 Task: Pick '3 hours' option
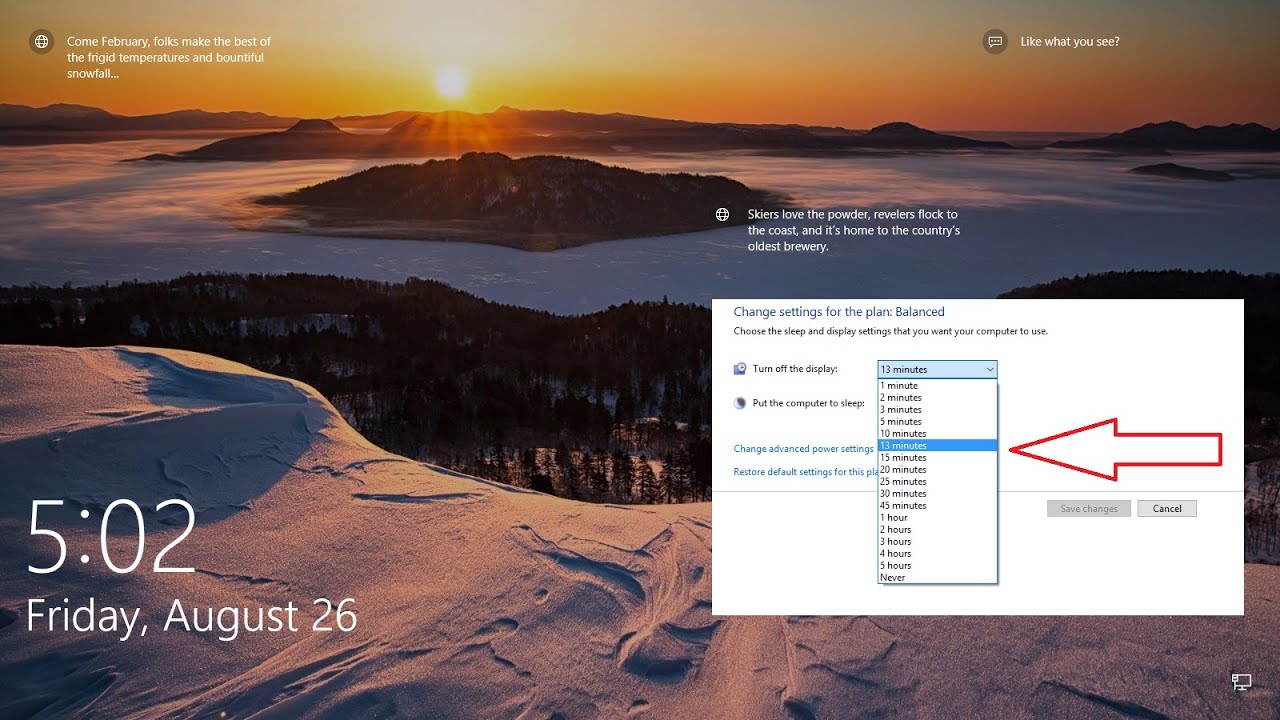pyautogui.click(x=937, y=542)
